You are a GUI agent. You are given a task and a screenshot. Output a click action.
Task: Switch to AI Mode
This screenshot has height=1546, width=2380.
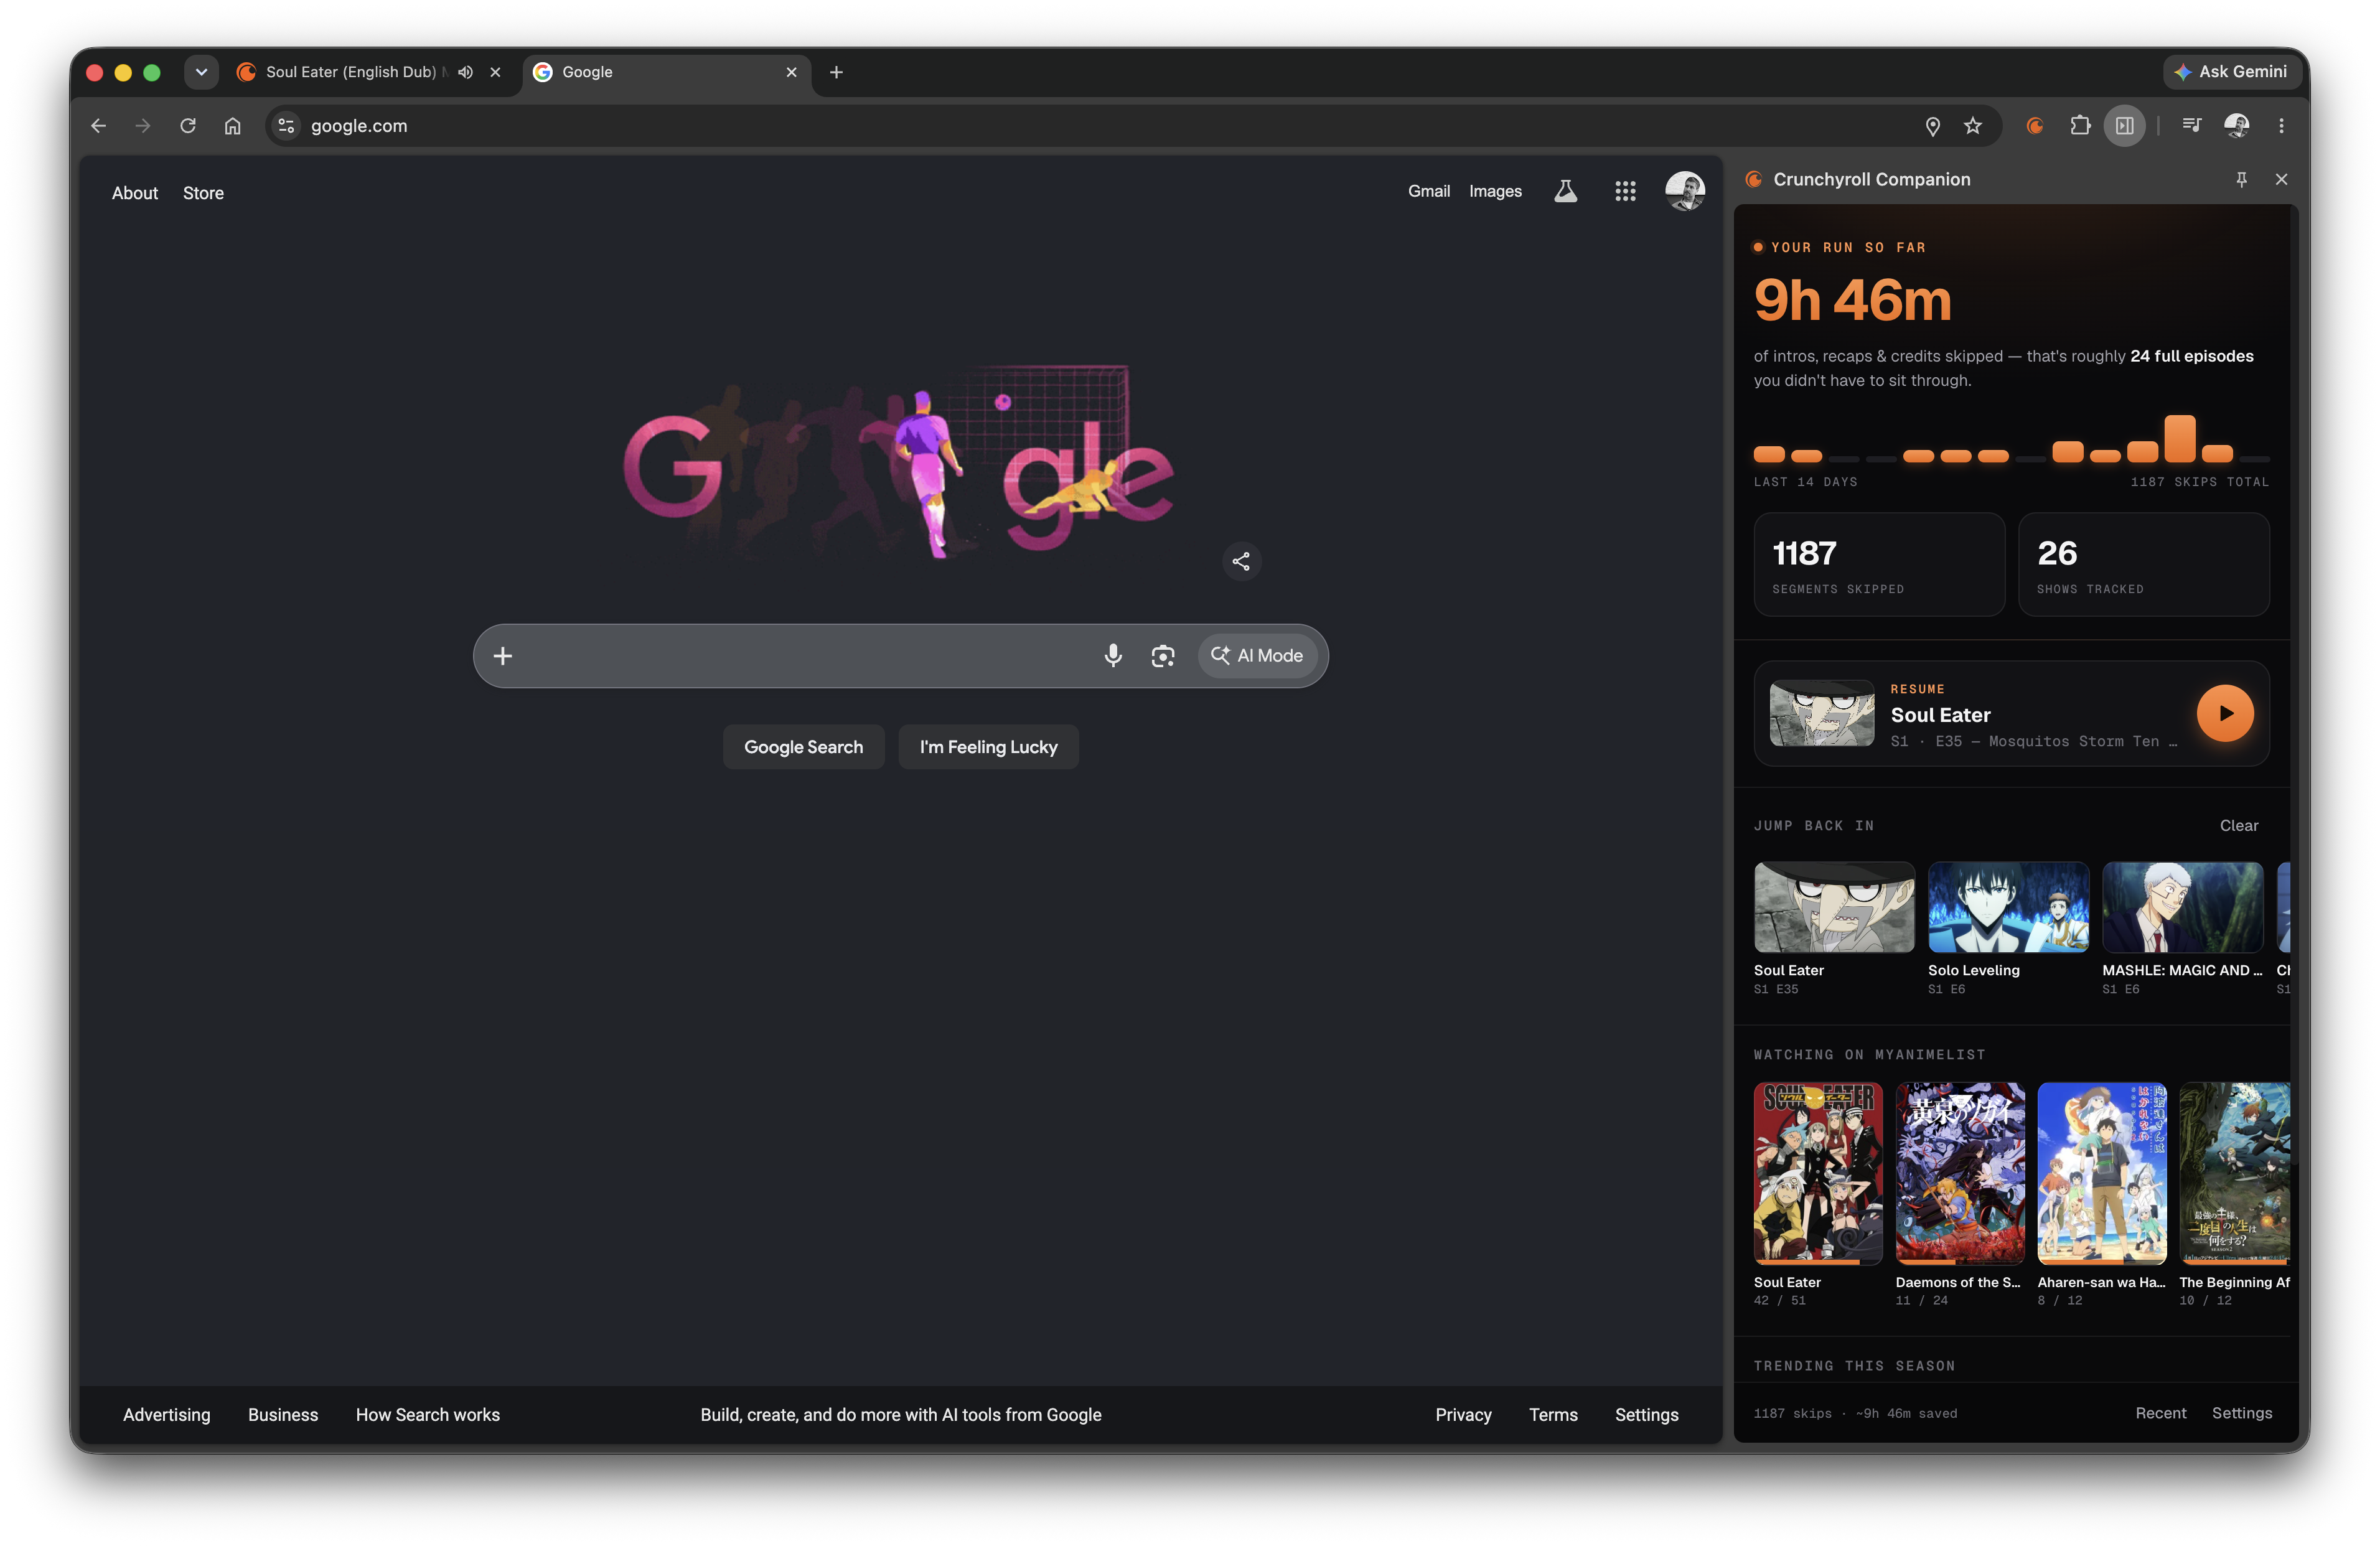(x=1257, y=656)
